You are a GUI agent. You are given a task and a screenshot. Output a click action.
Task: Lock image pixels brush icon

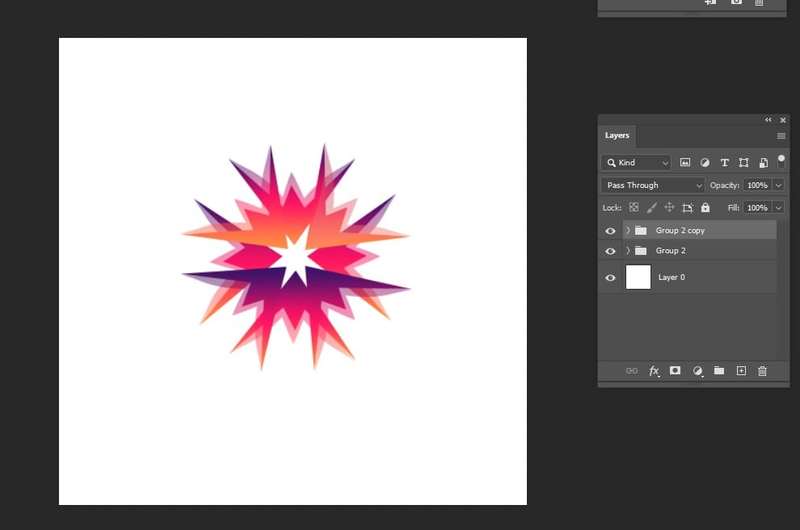(x=652, y=207)
